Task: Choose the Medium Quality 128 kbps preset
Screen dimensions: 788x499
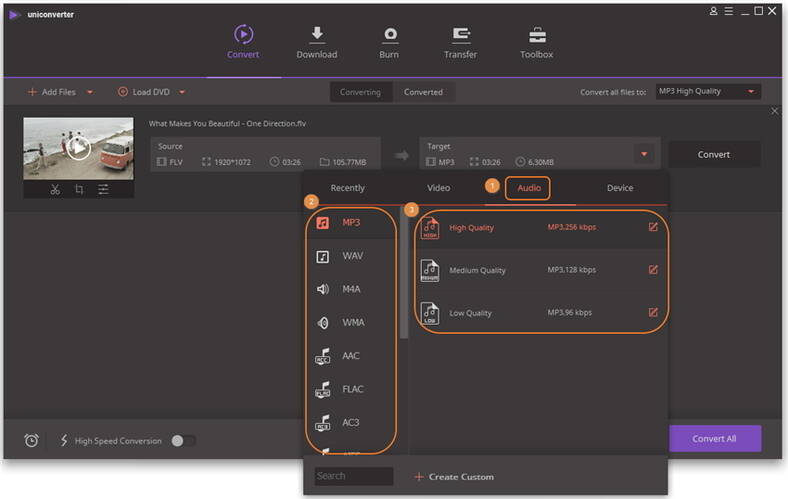Action: coord(541,270)
